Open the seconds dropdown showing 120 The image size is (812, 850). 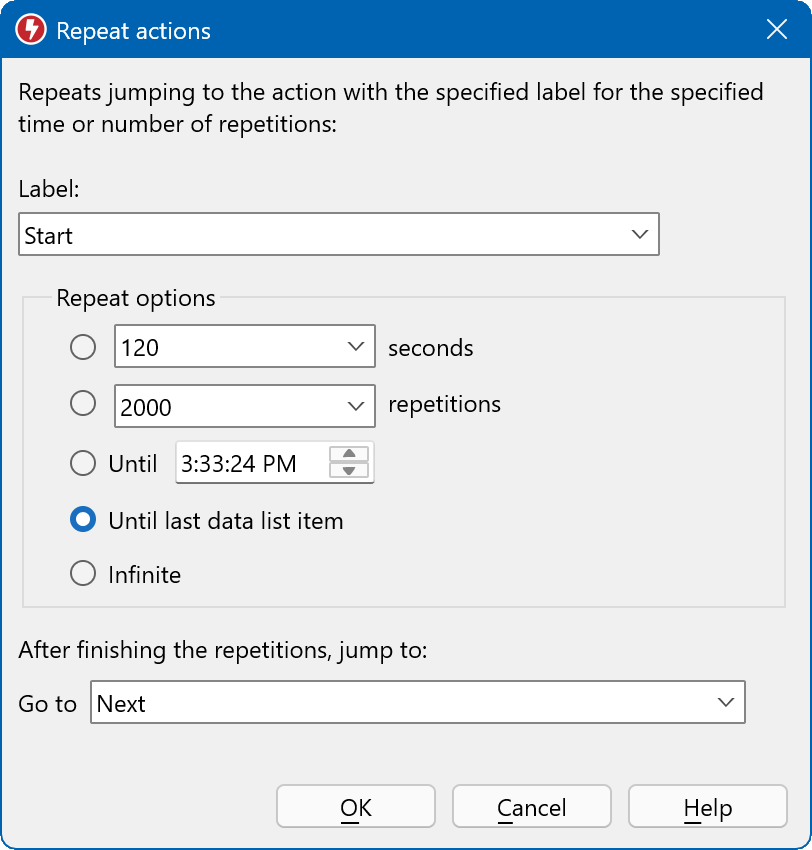click(356, 347)
